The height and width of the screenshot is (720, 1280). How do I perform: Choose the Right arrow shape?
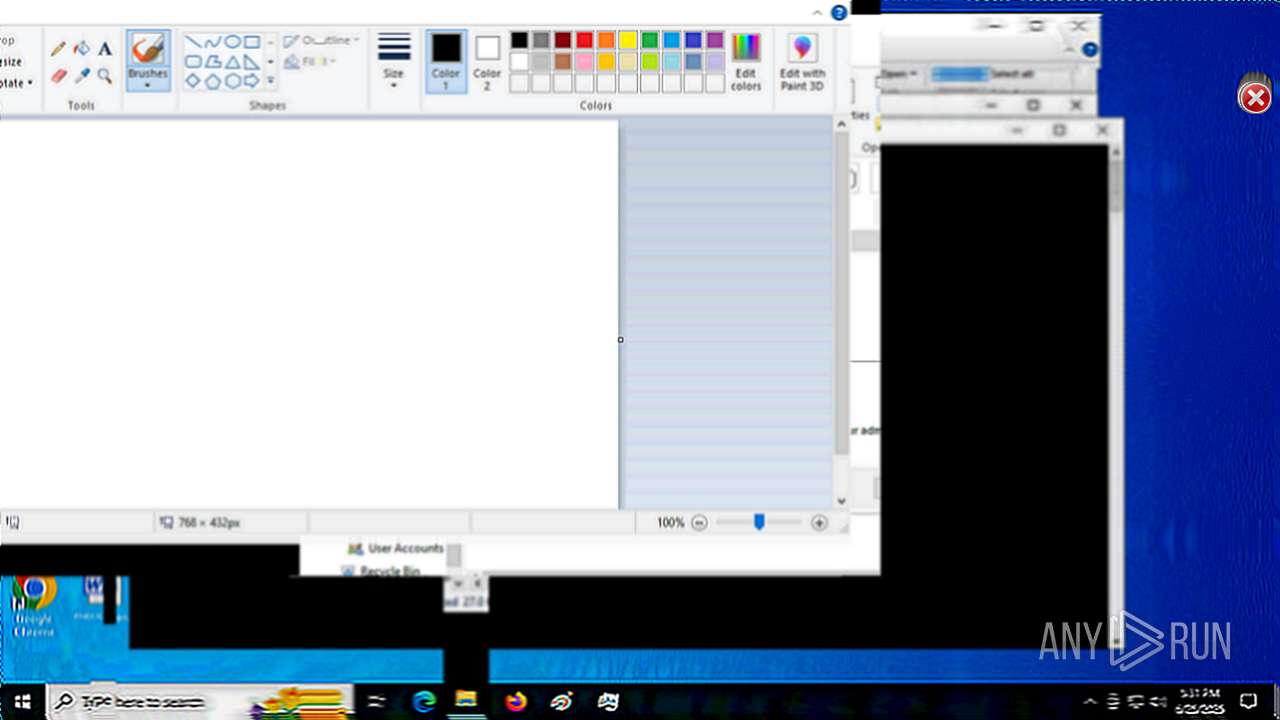point(252,81)
